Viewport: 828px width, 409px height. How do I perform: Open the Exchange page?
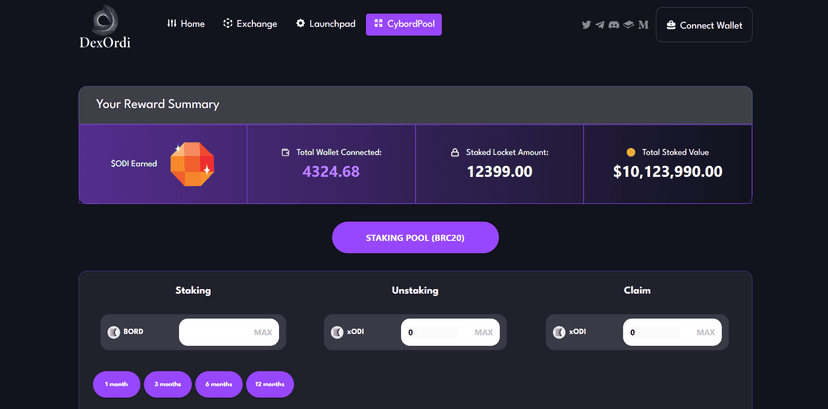[x=250, y=24]
